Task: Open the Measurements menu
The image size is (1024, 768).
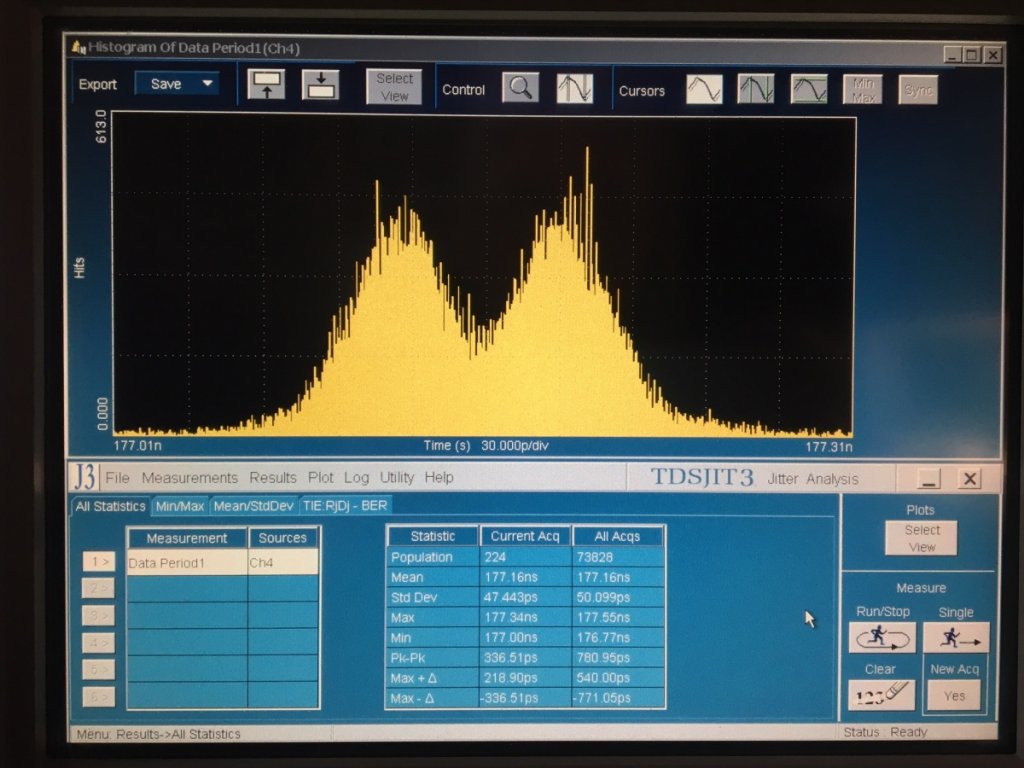Action: pyautogui.click(x=189, y=478)
